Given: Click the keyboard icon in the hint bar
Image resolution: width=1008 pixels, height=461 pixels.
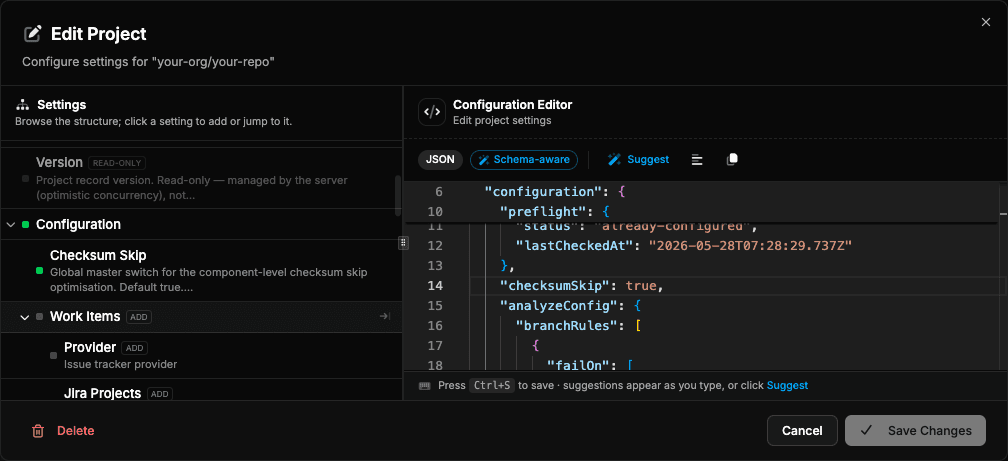Looking at the screenshot, I should pyautogui.click(x=424, y=386).
